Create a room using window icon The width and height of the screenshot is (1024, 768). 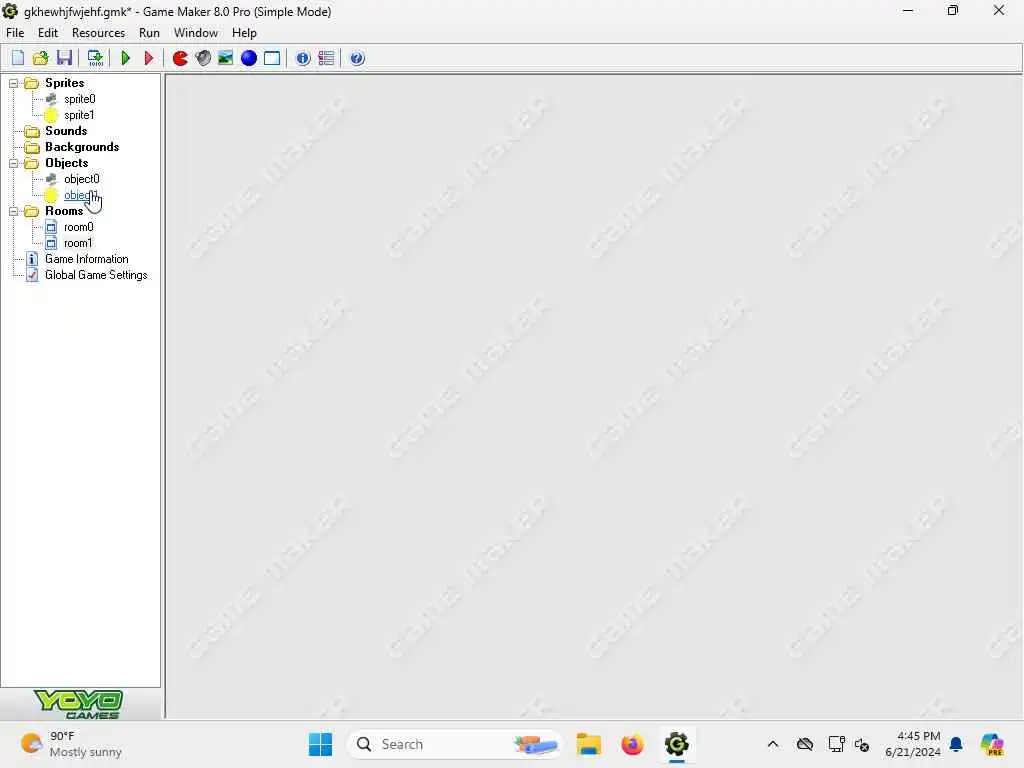point(272,58)
